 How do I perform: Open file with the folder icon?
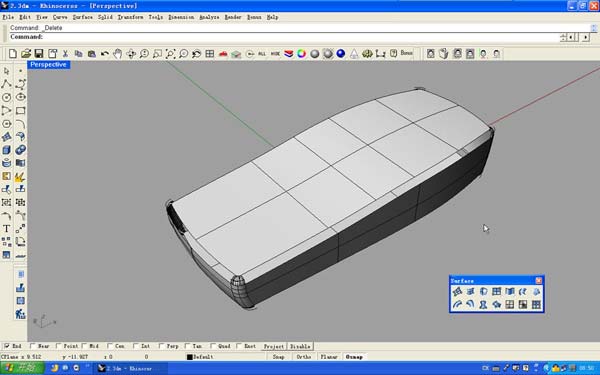[x=26, y=54]
